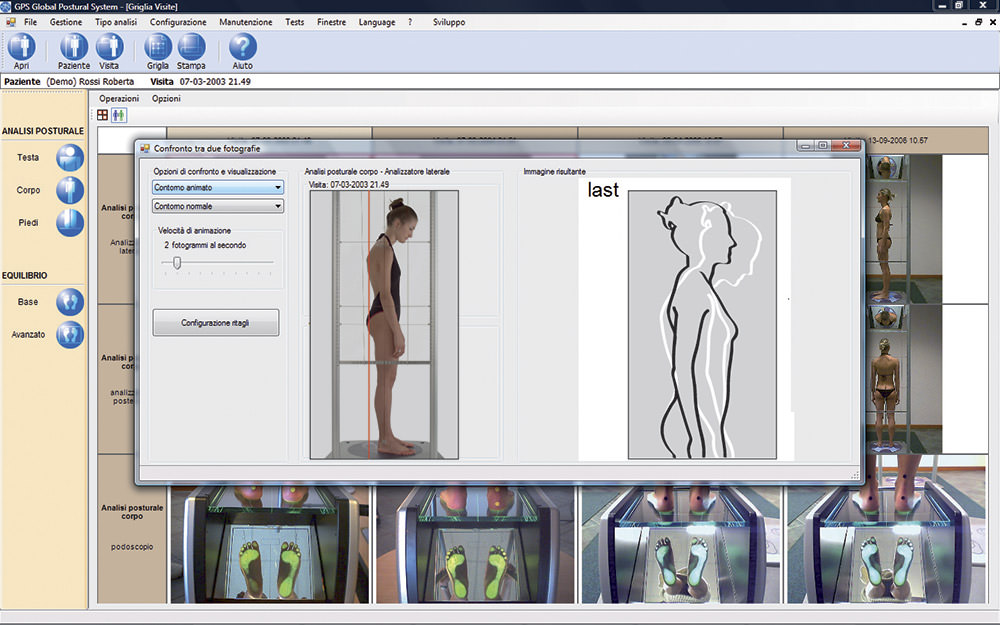Select the Visita toolbar icon
The width and height of the screenshot is (1000, 625).
(x=109, y=47)
